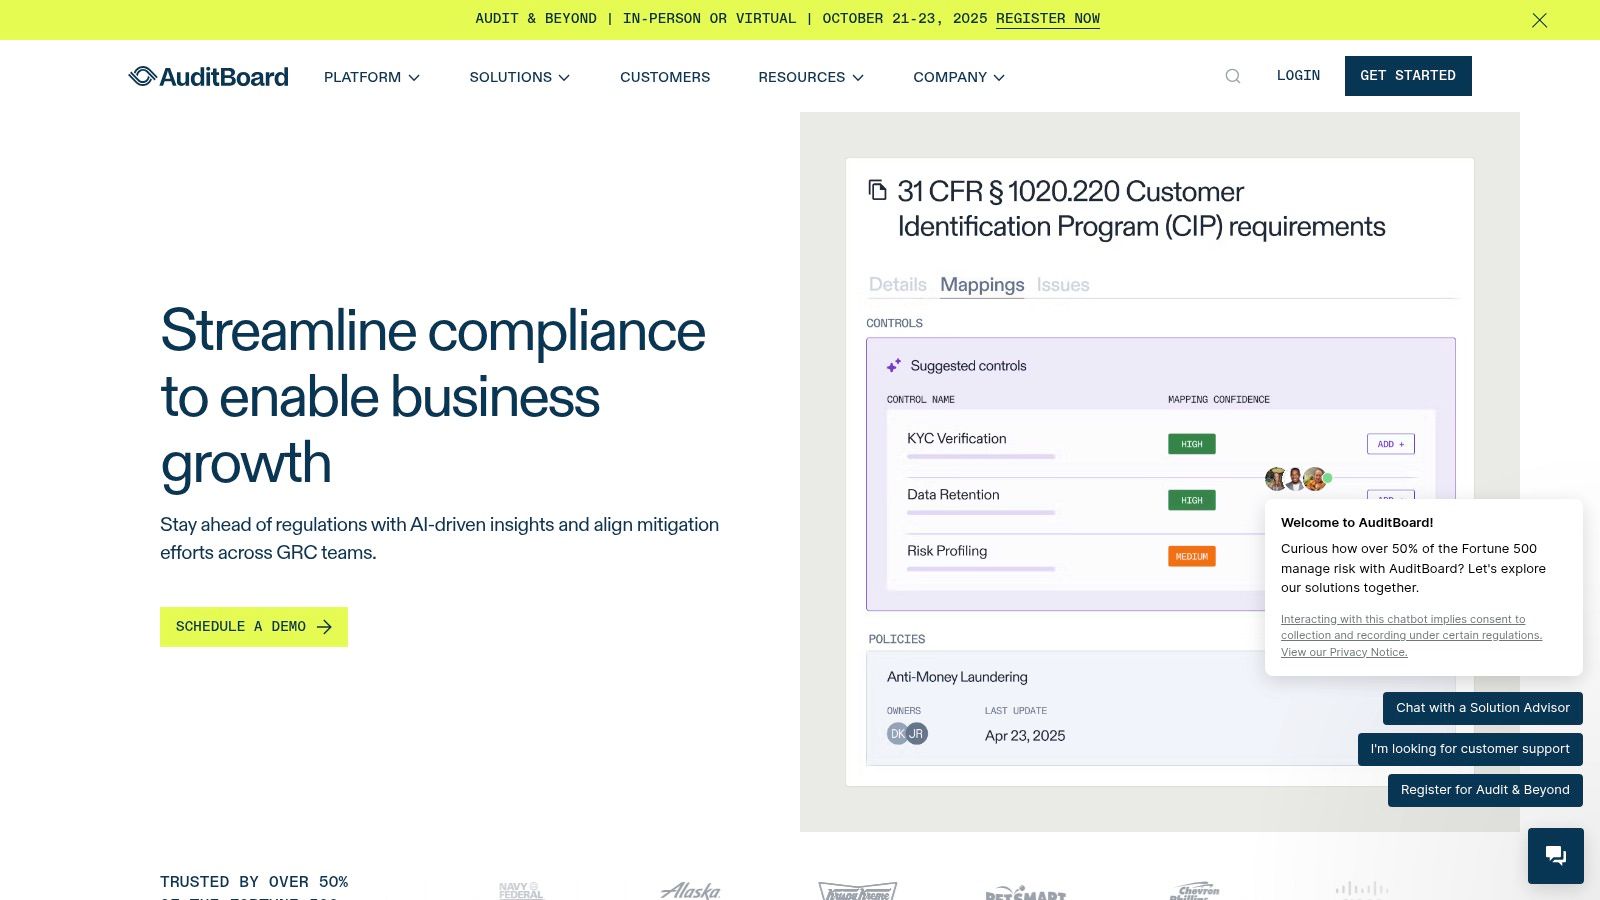Click the Streamline compliance headline
1600x900 pixels.
[x=433, y=397]
